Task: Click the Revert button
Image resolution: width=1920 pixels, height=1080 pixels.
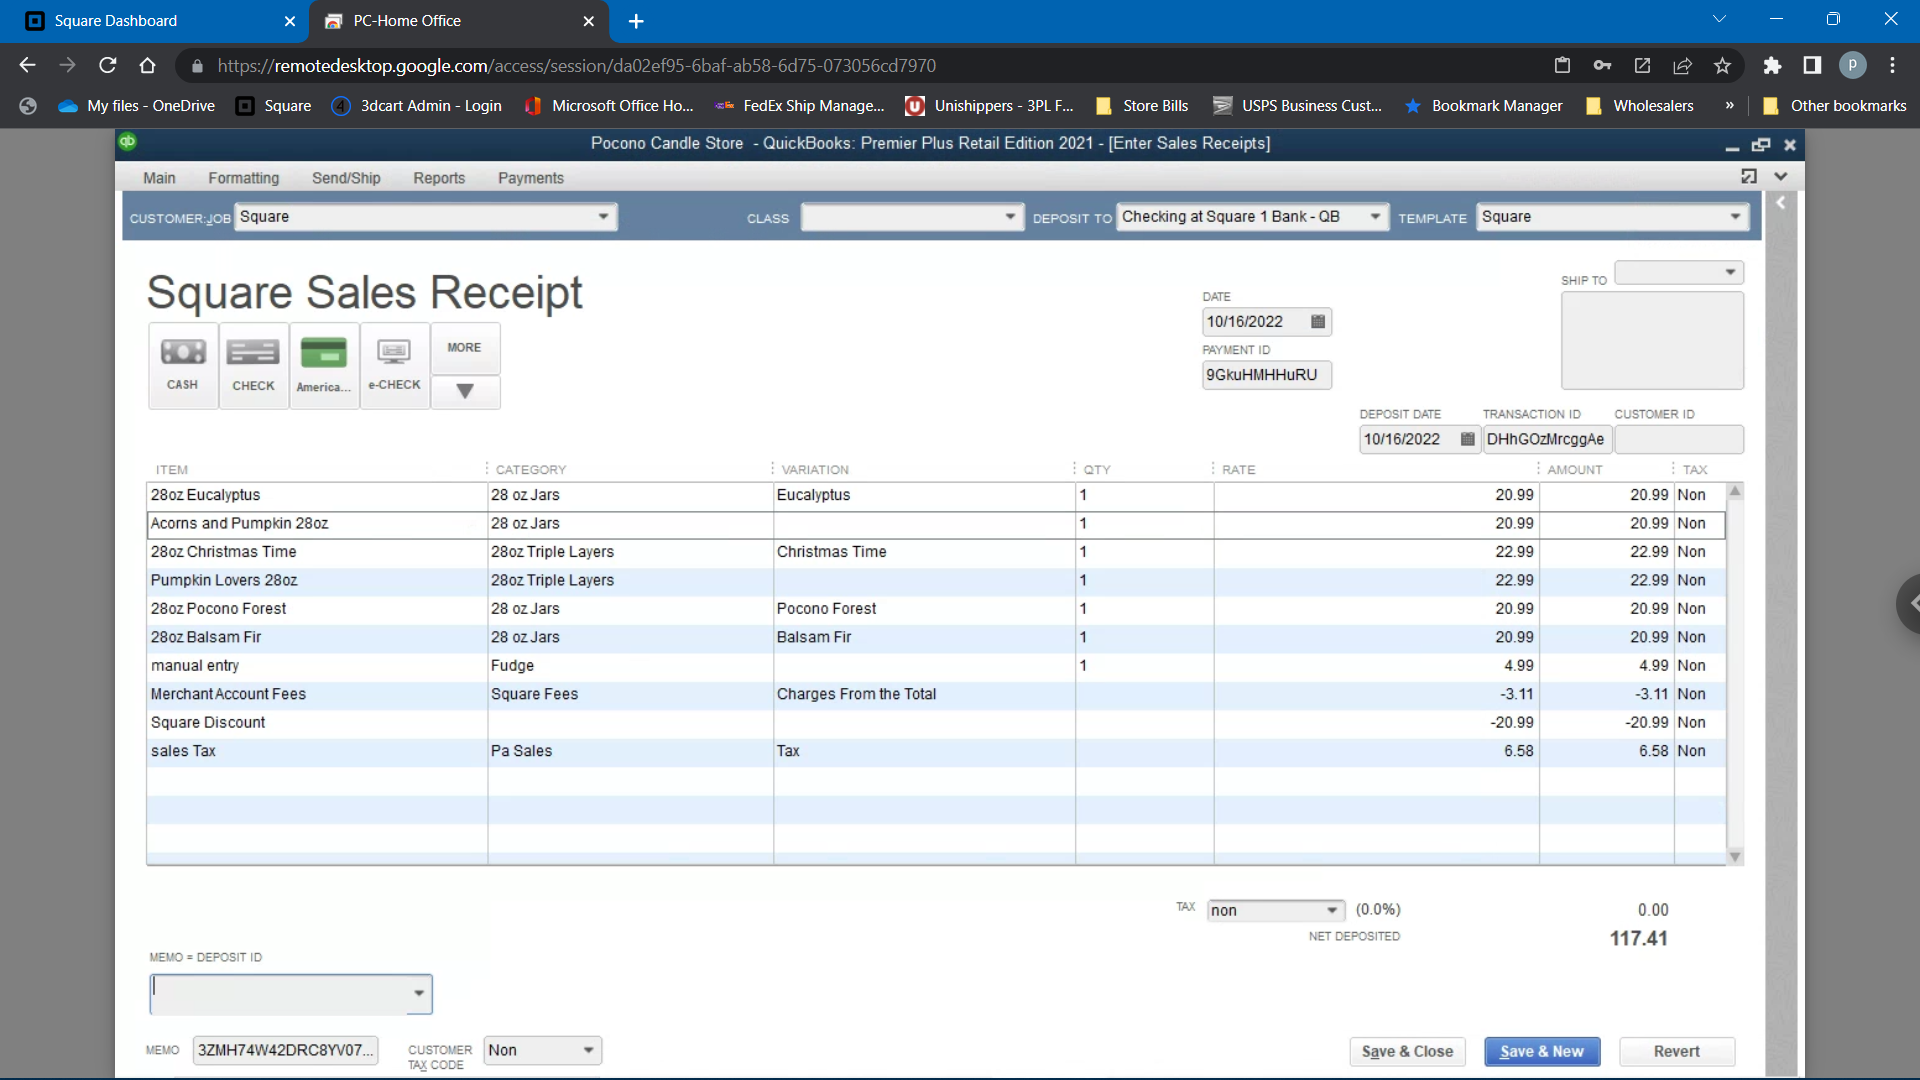Action: 1676,1051
